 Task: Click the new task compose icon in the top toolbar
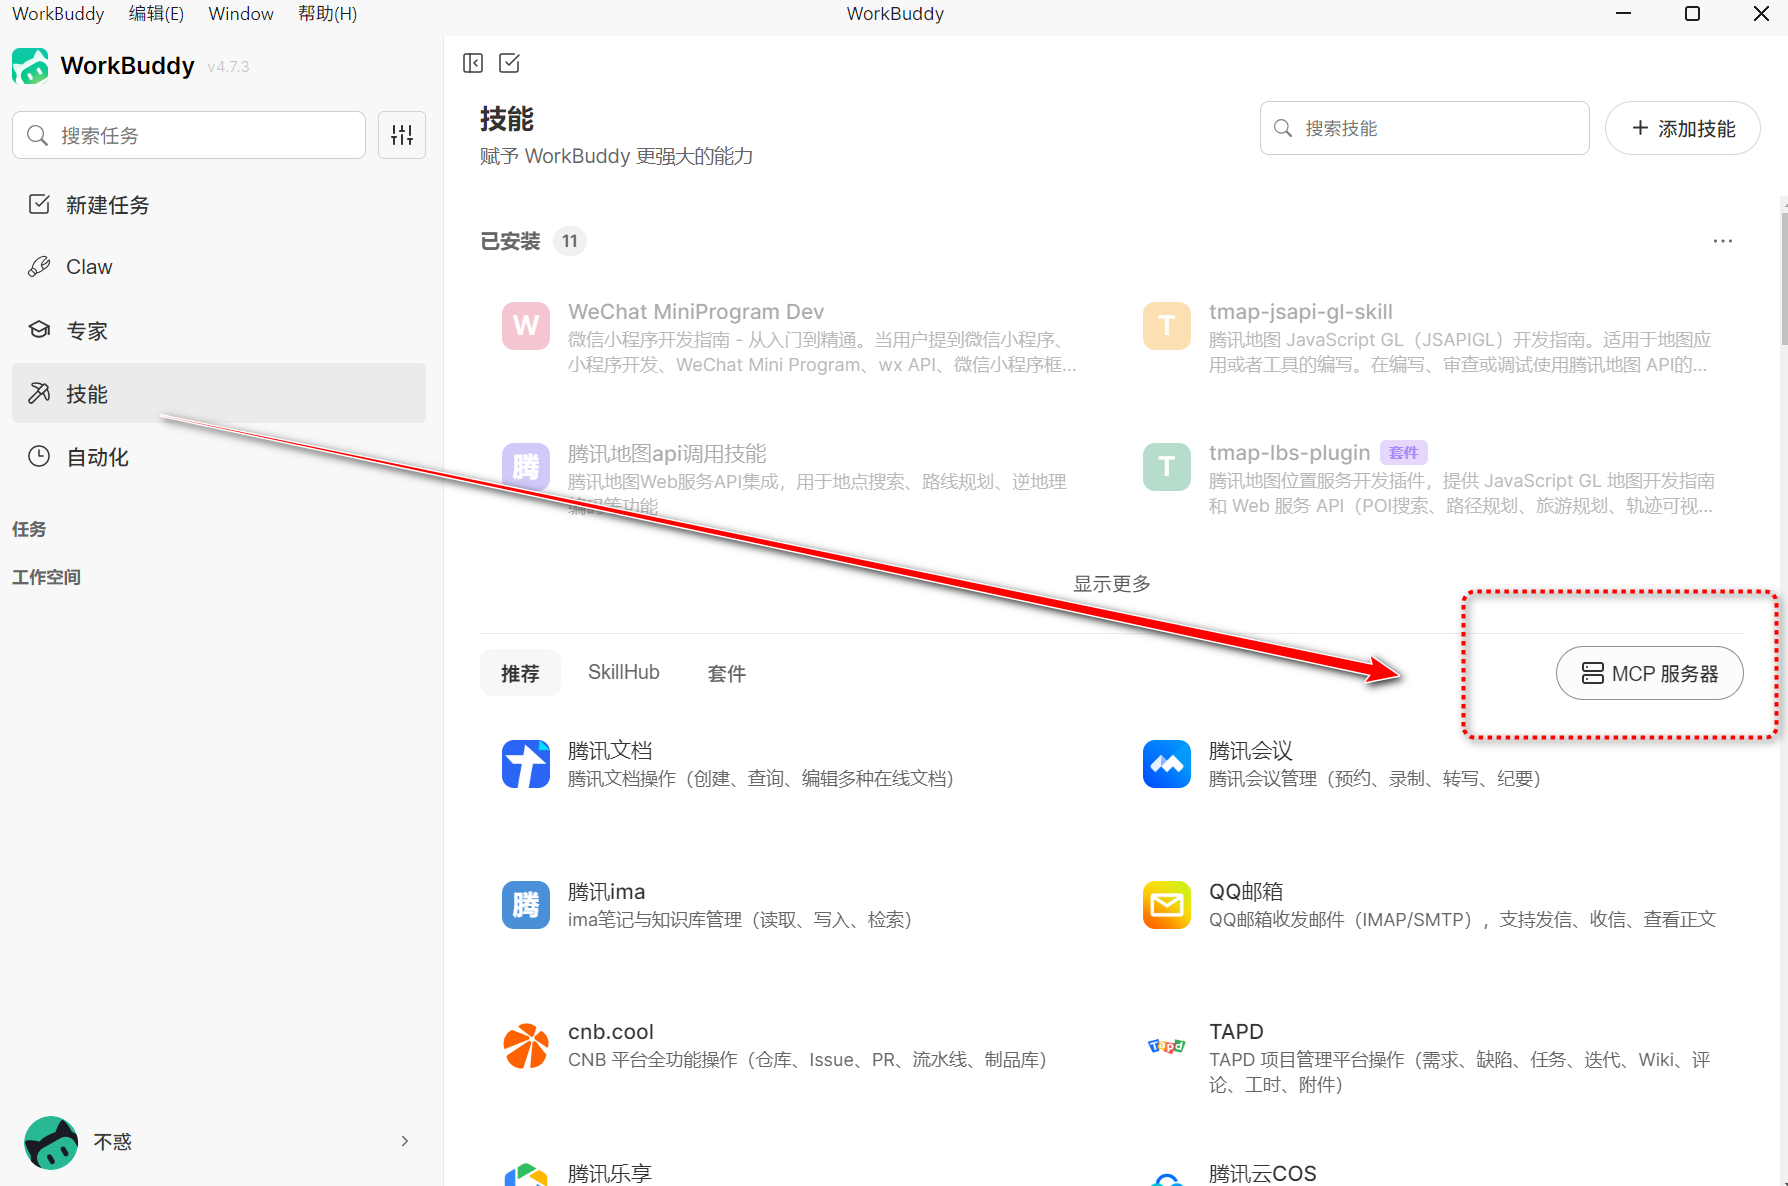509,63
